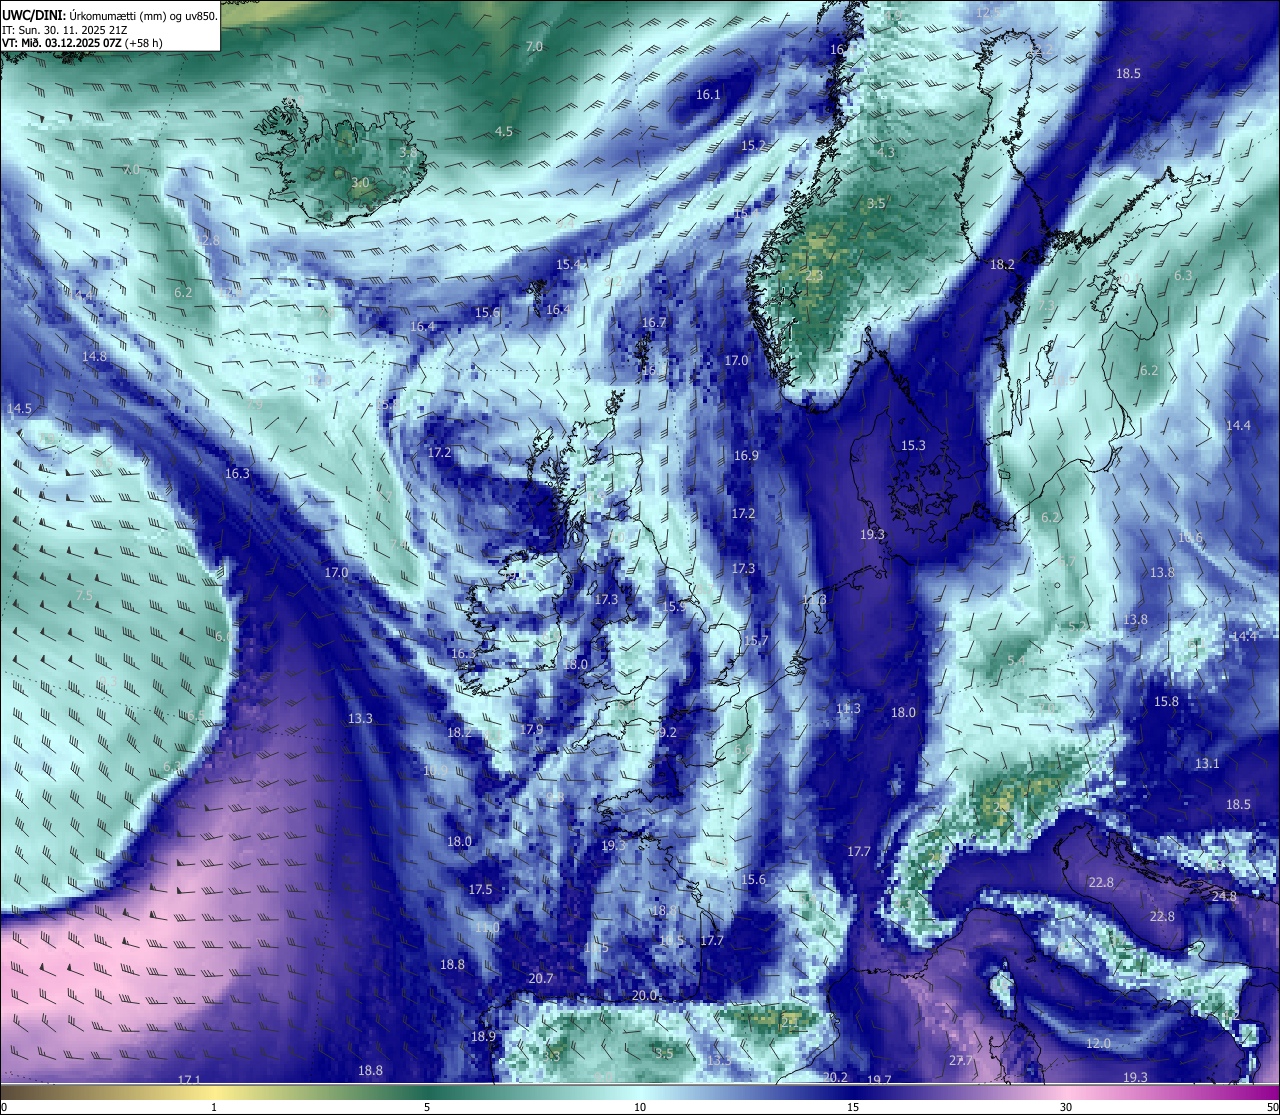
Task: Click the map value 15.7
Action: point(756,640)
